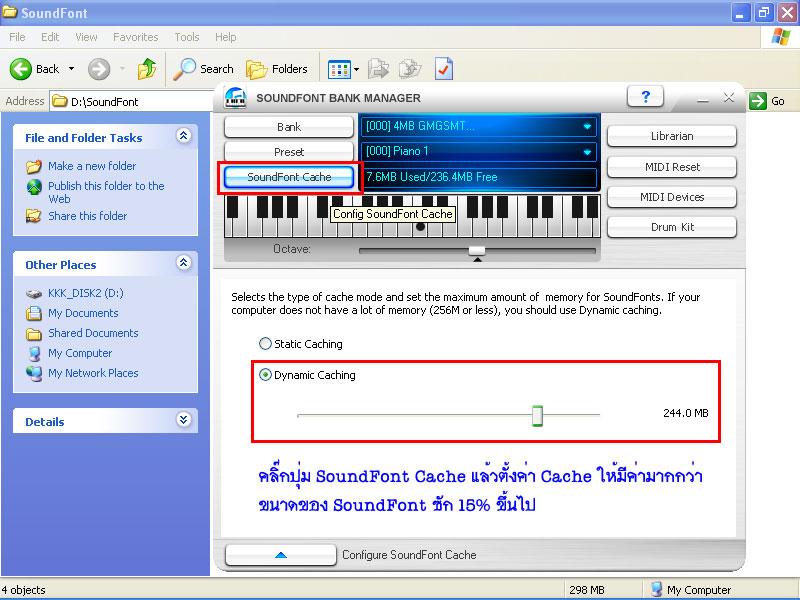This screenshot has width=800, height=600.
Task: Click the SoundFont Cache button
Action: coord(289,177)
